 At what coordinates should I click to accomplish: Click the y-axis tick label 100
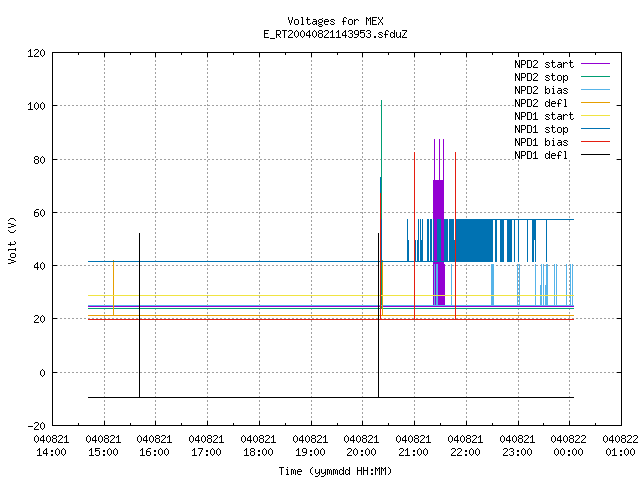click(36, 107)
